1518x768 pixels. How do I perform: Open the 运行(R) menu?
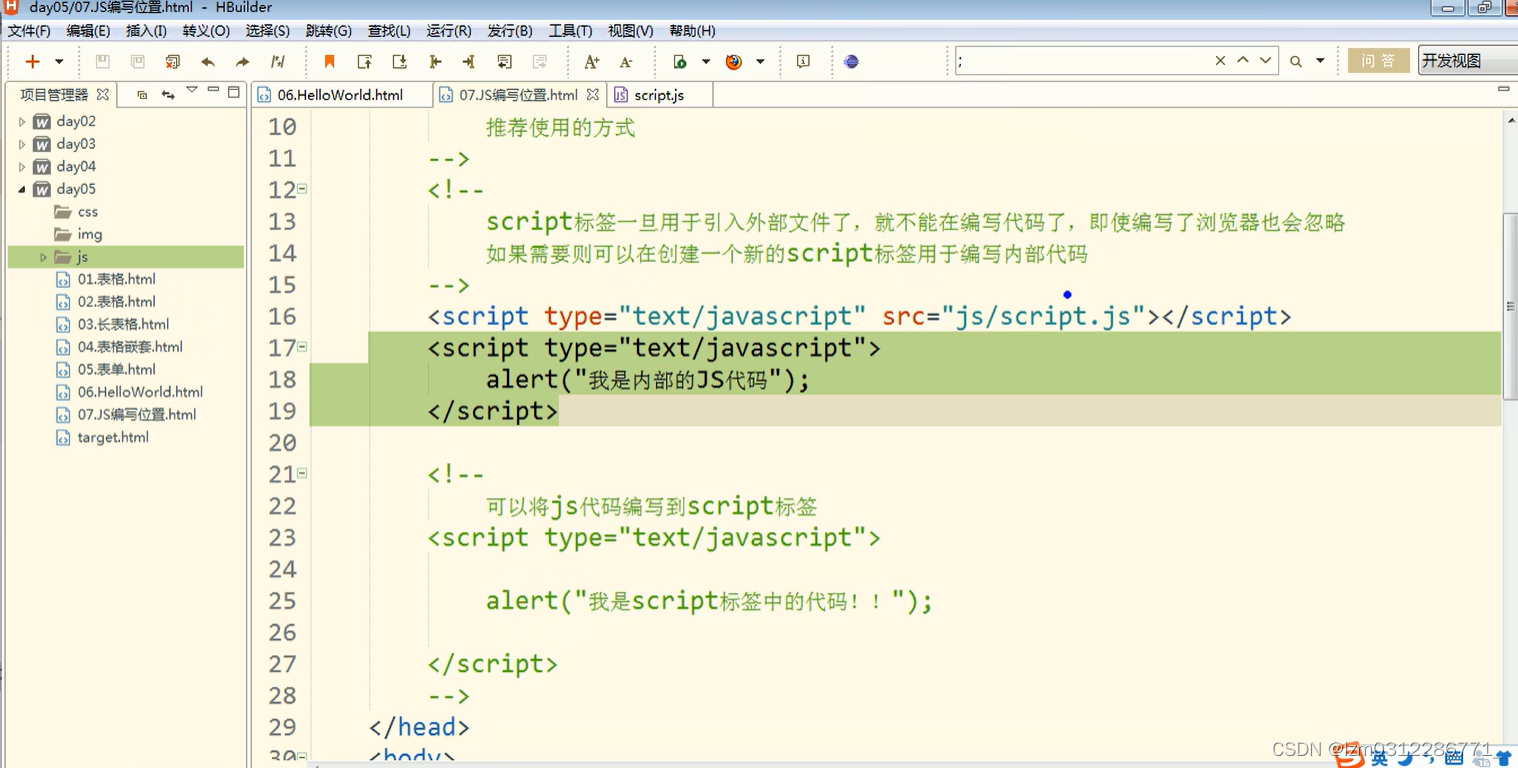click(448, 31)
